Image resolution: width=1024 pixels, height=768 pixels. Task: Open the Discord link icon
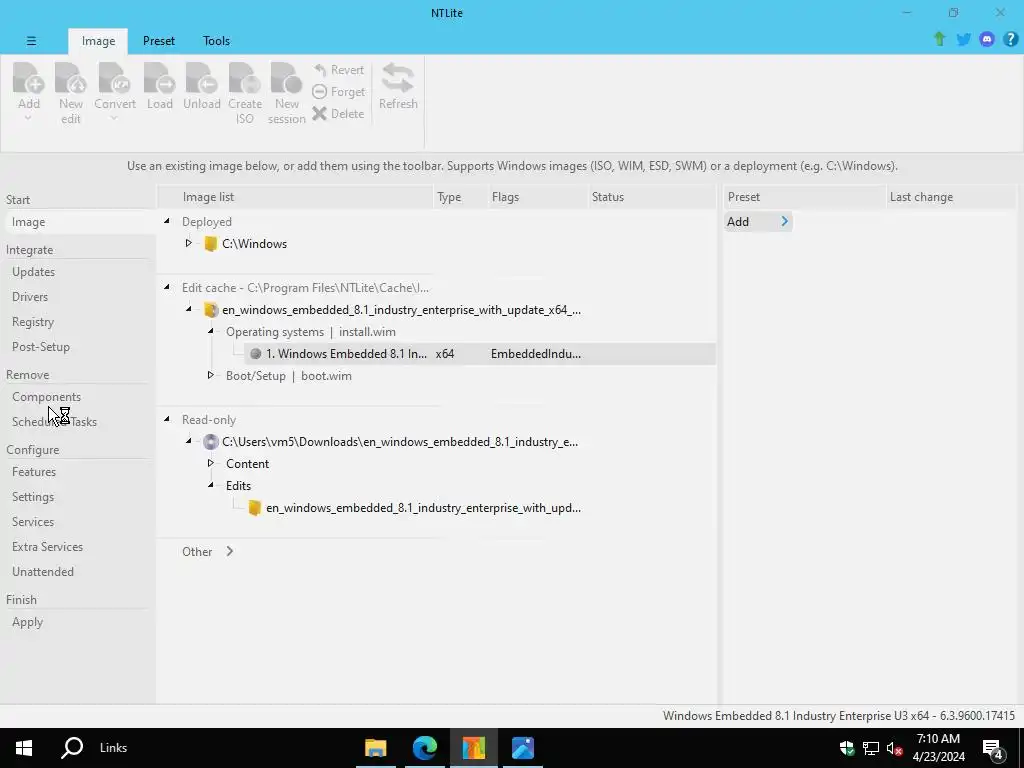987,40
